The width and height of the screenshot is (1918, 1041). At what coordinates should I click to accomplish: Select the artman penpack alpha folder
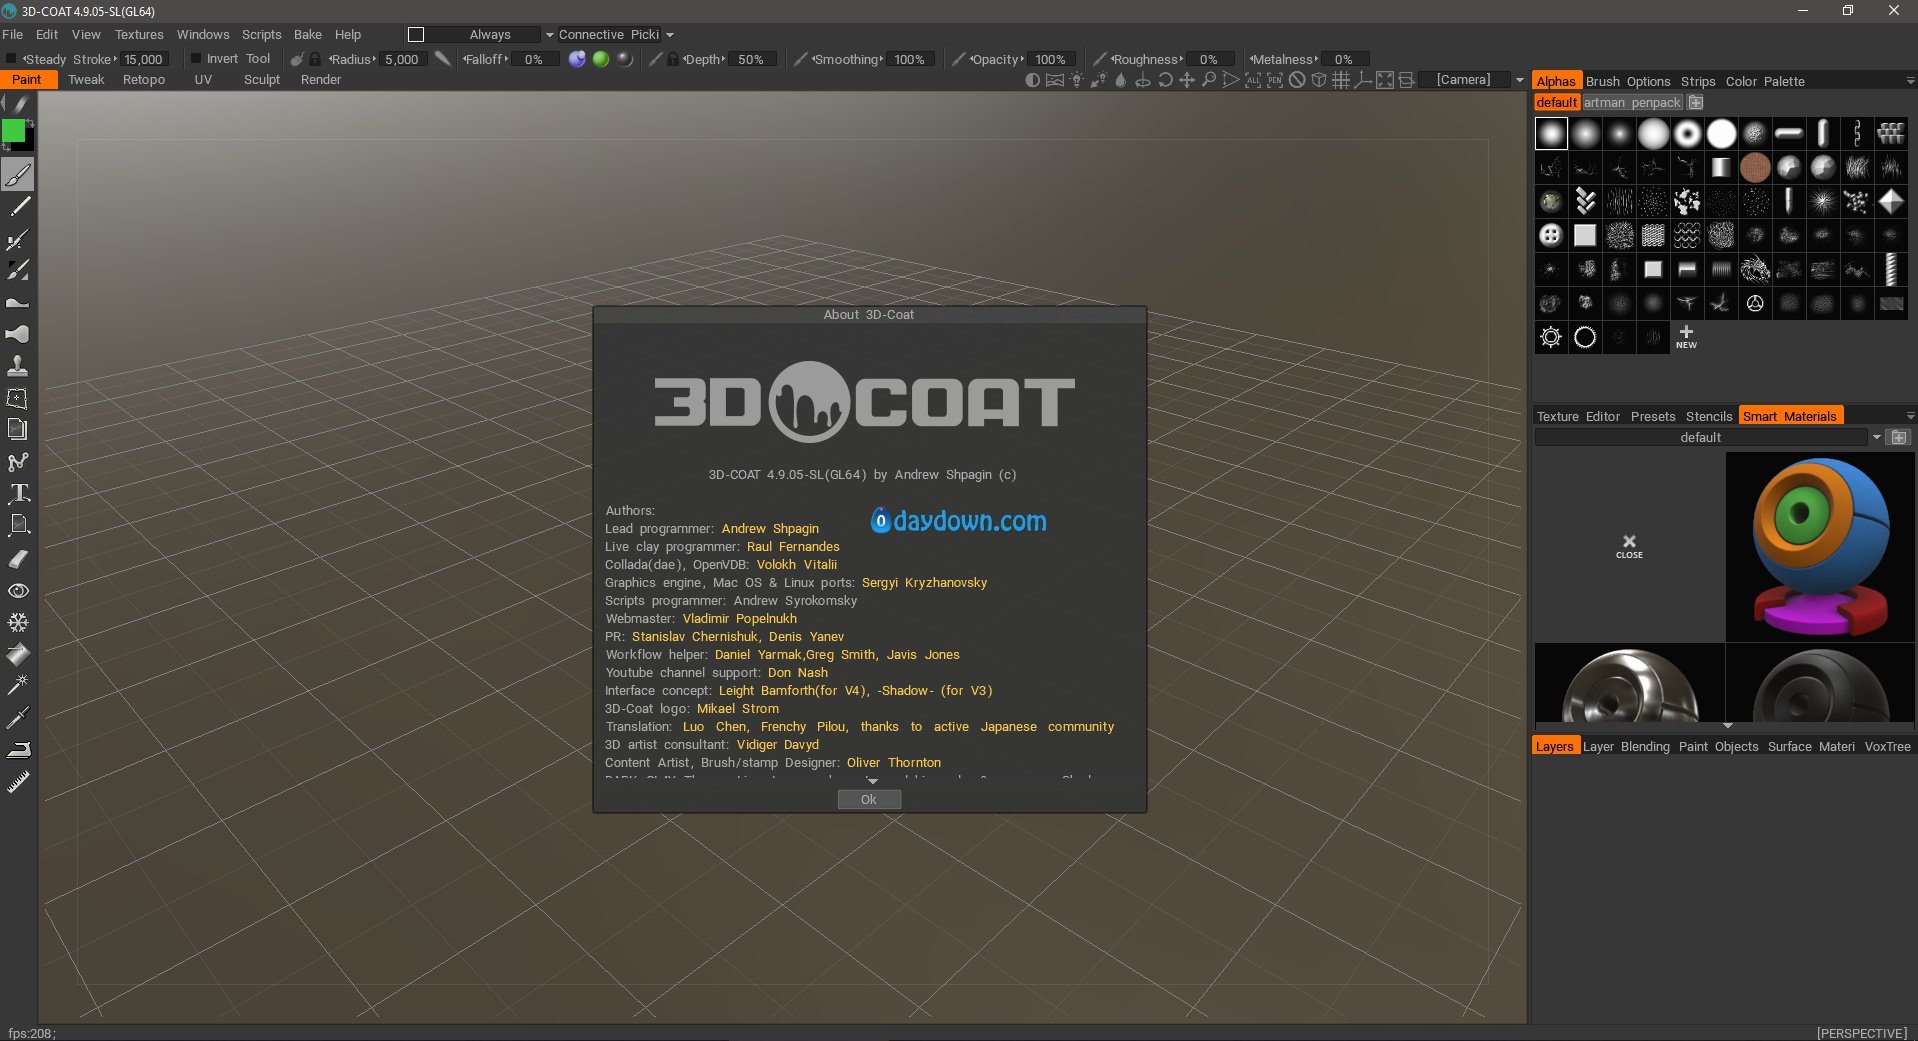coord(1632,103)
